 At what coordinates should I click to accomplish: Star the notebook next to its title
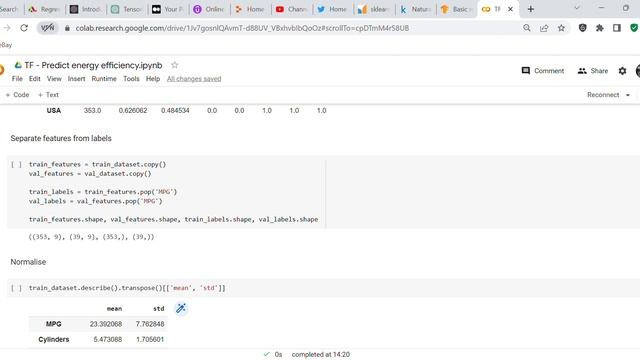point(175,65)
